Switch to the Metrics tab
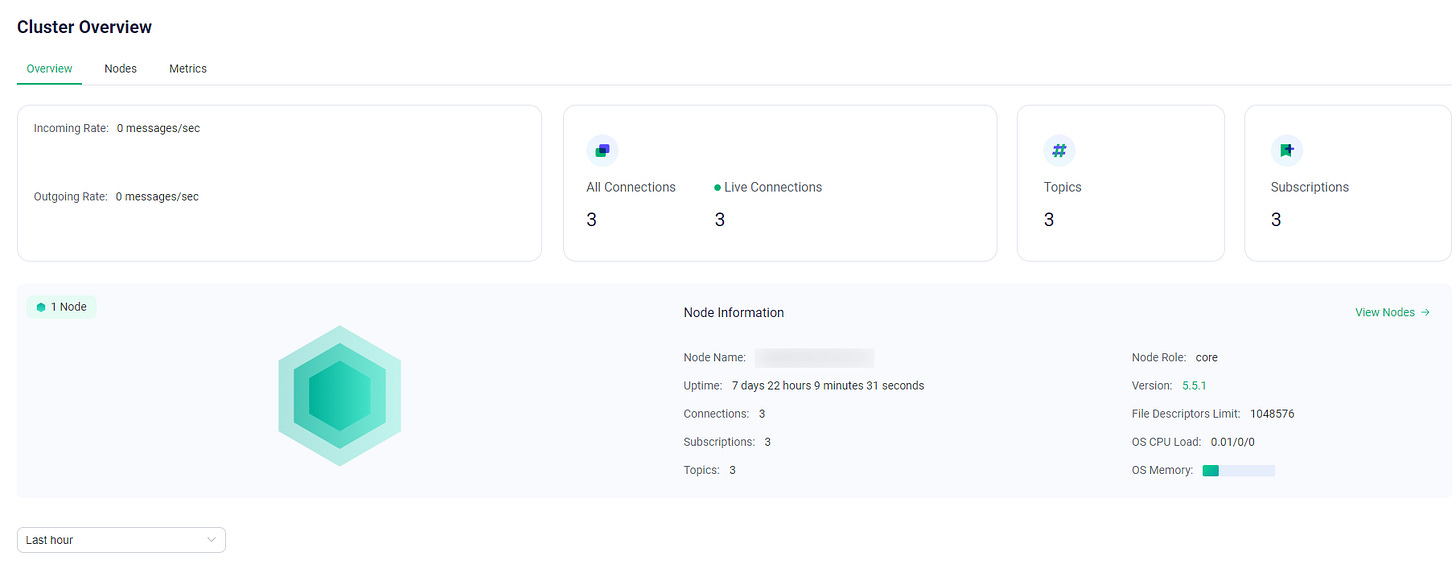This screenshot has width=1456, height=565. pos(188,69)
